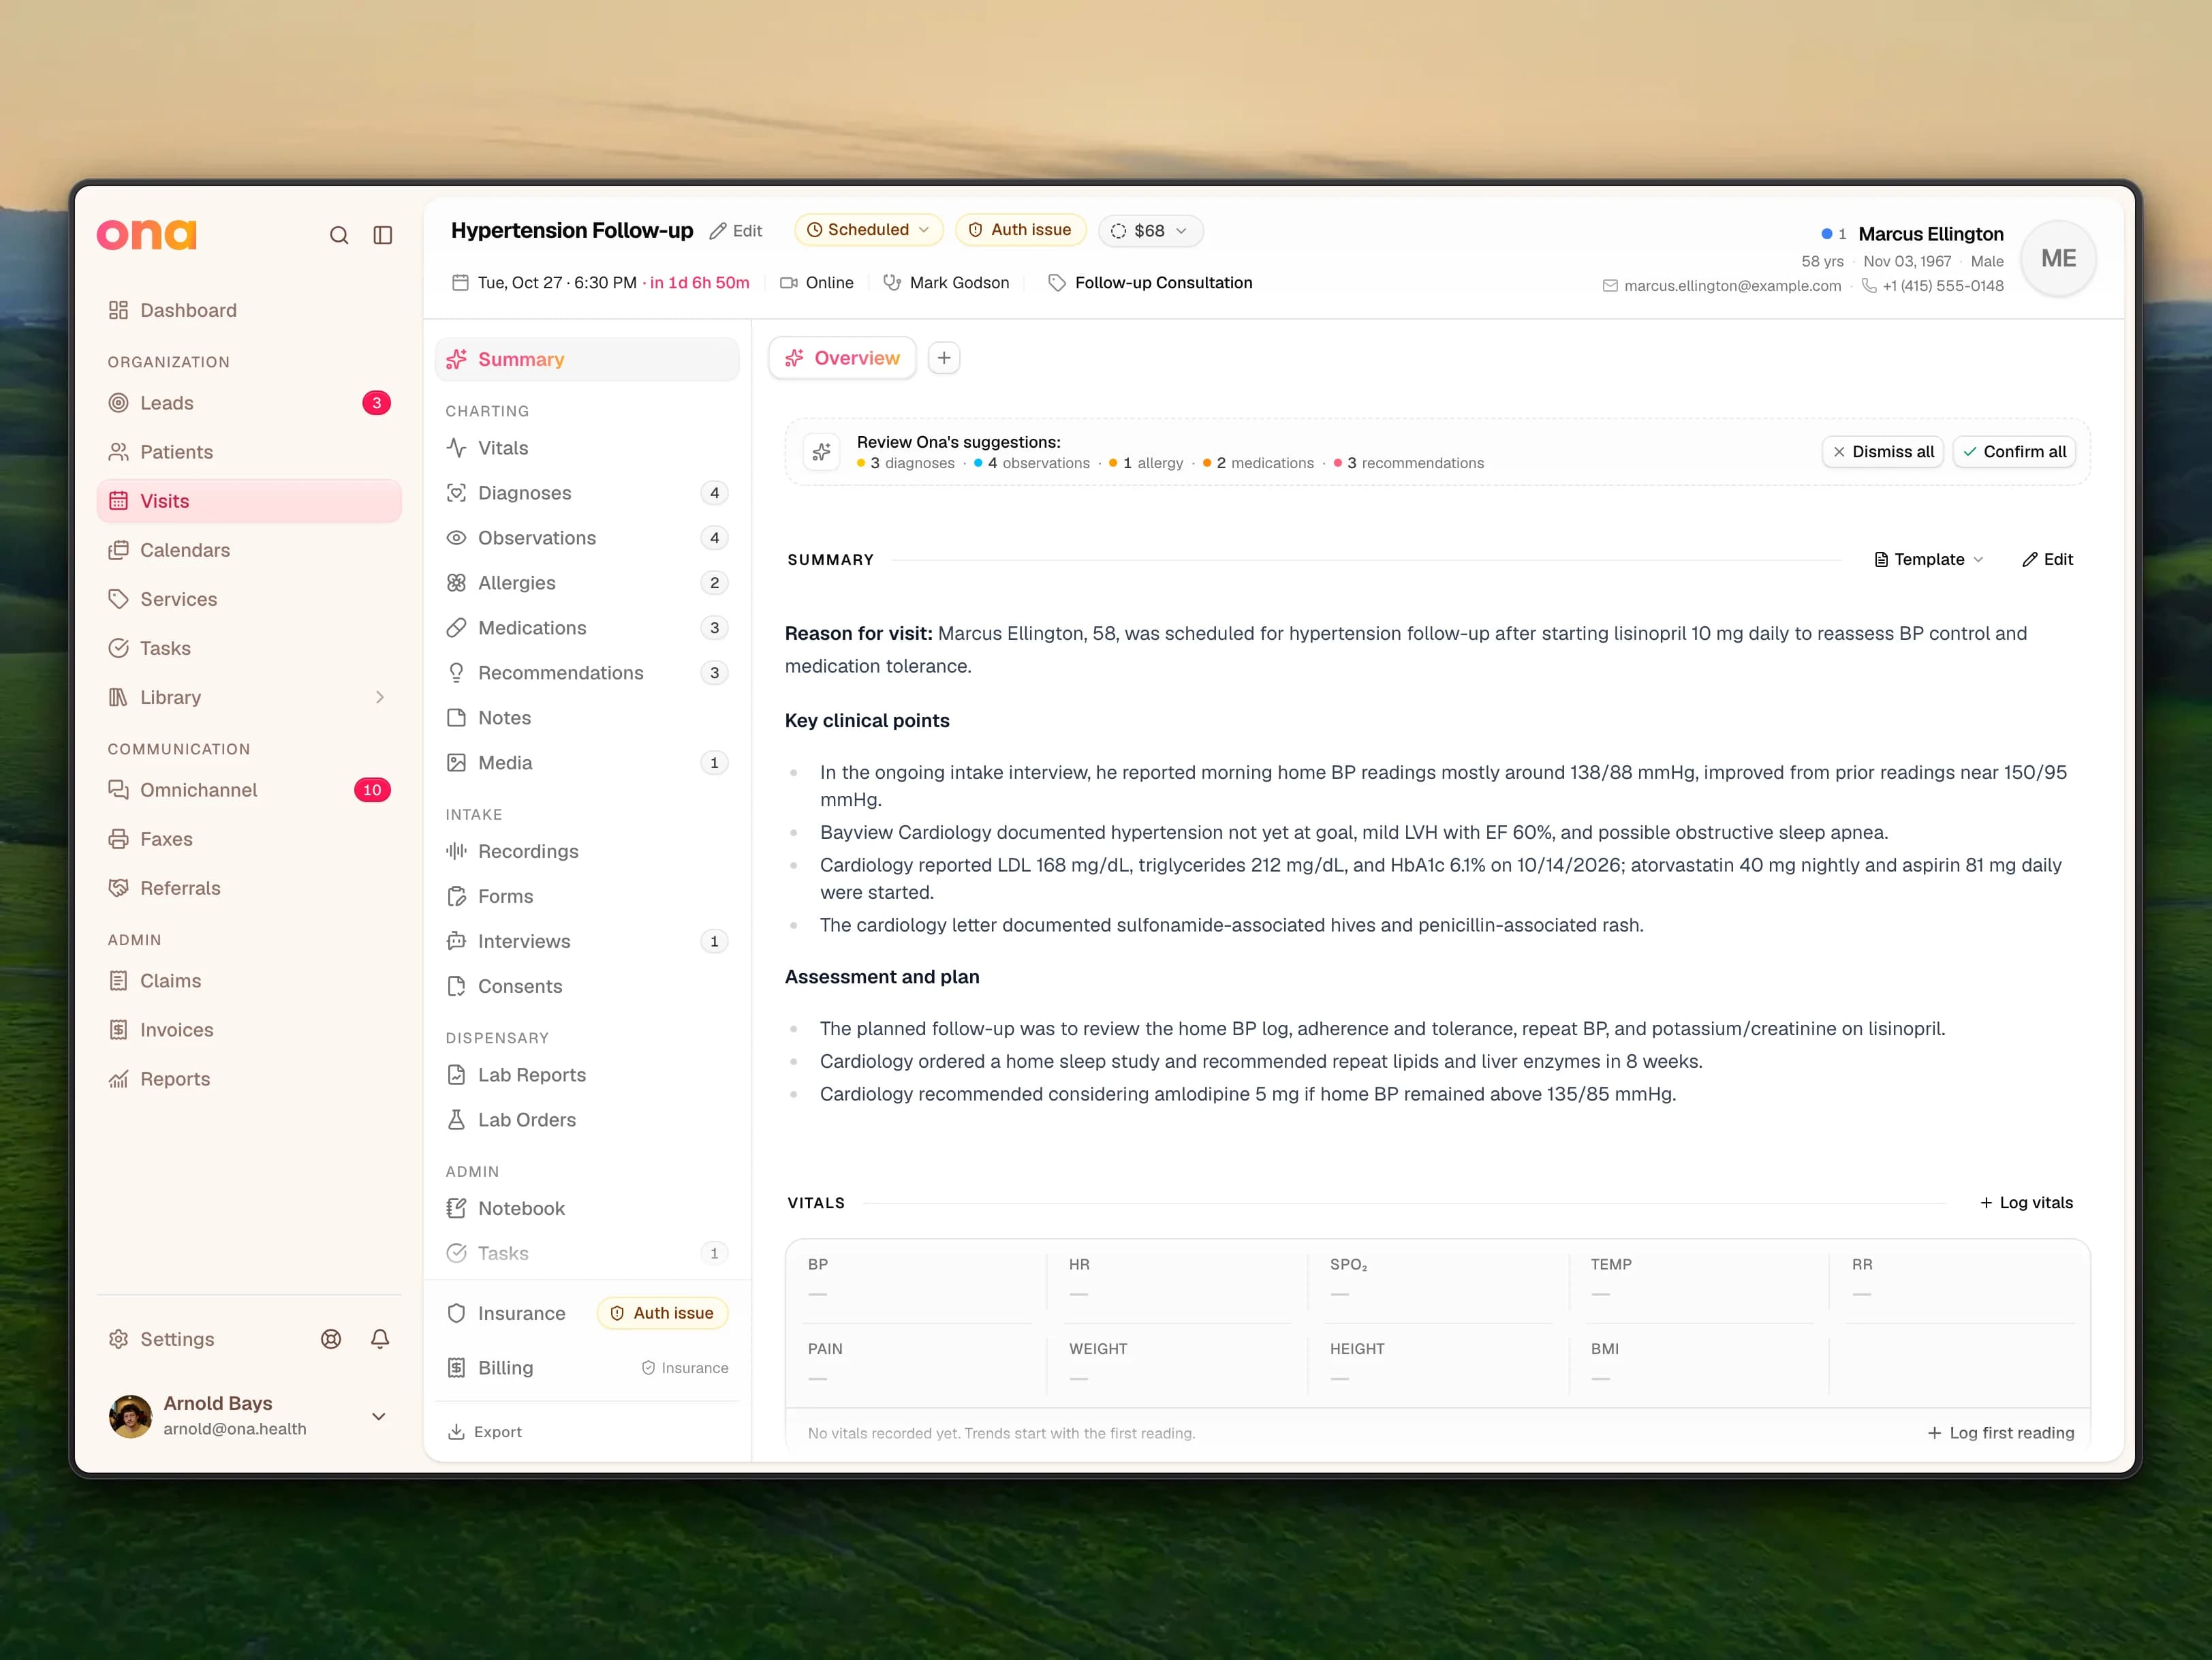Open Lab Orders section
This screenshot has height=1660, width=2212.
[x=587, y=1120]
